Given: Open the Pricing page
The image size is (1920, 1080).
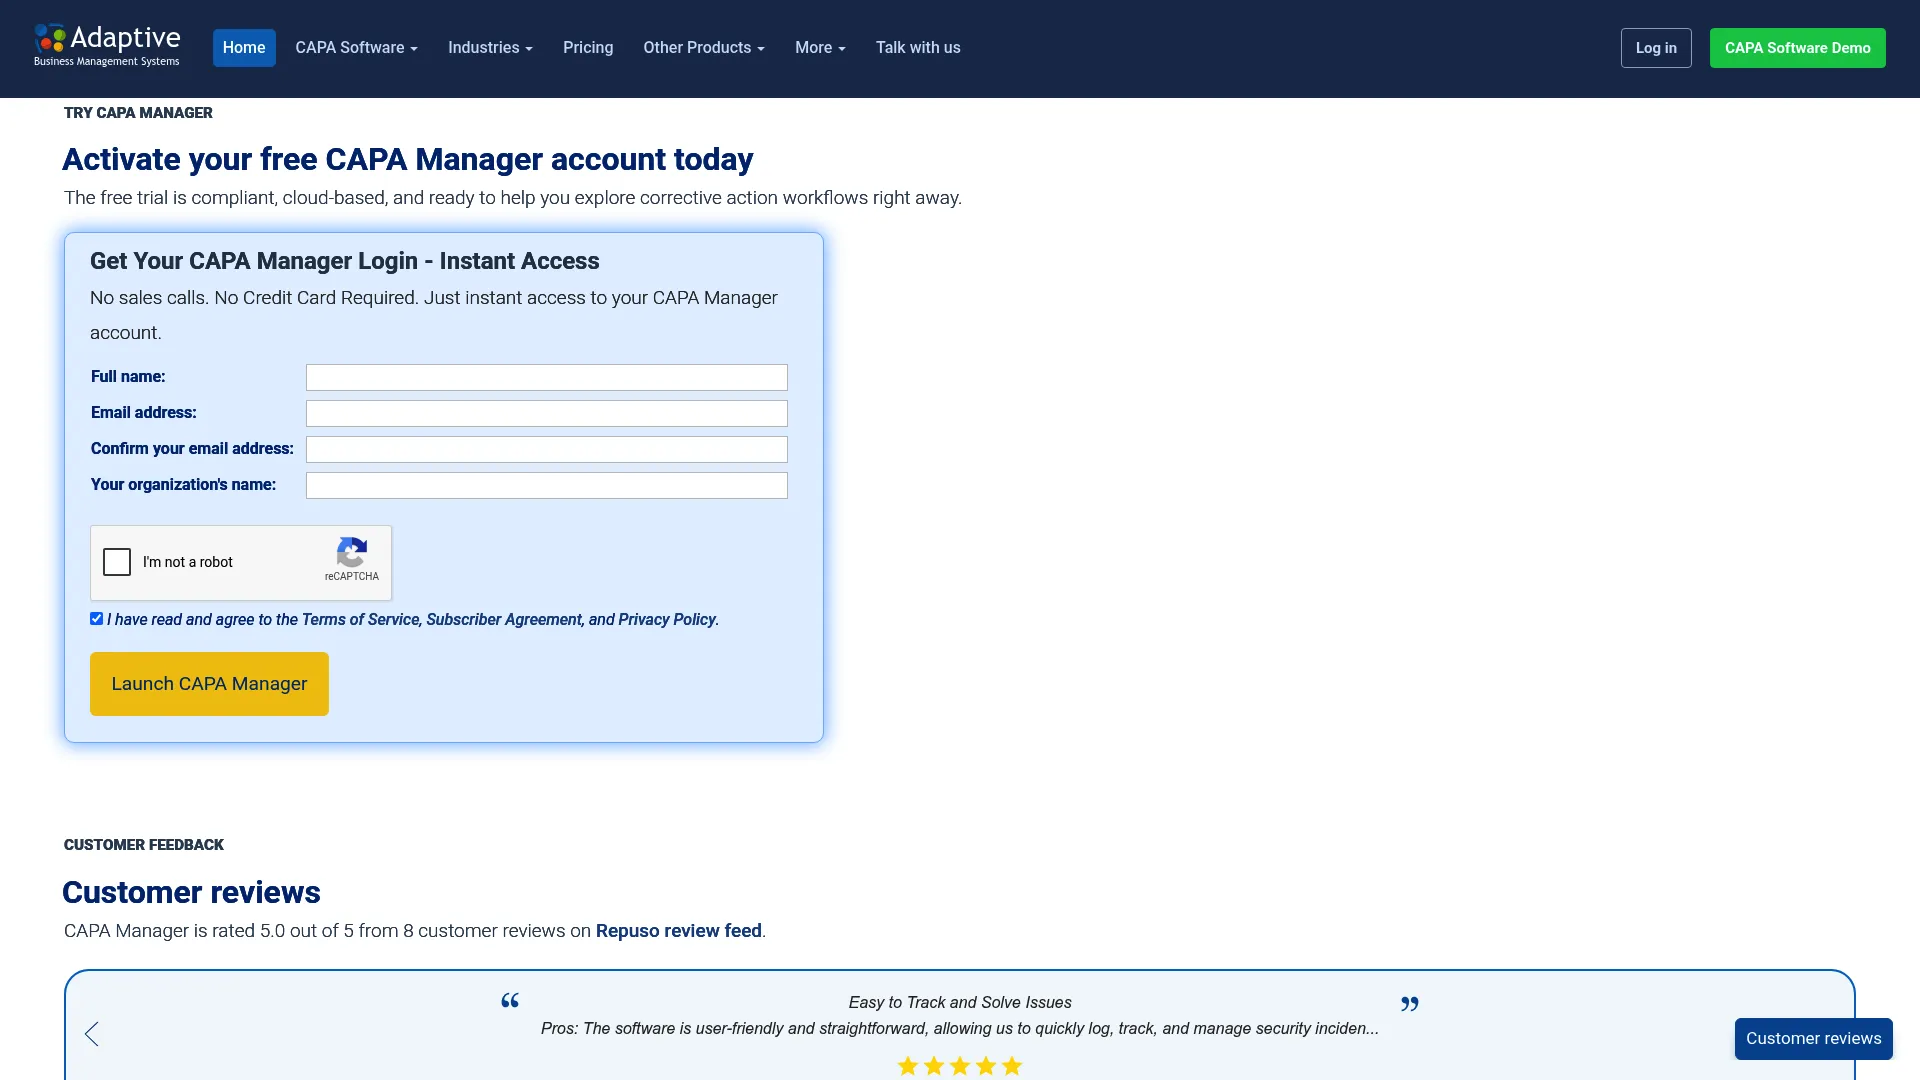Looking at the screenshot, I should [588, 48].
